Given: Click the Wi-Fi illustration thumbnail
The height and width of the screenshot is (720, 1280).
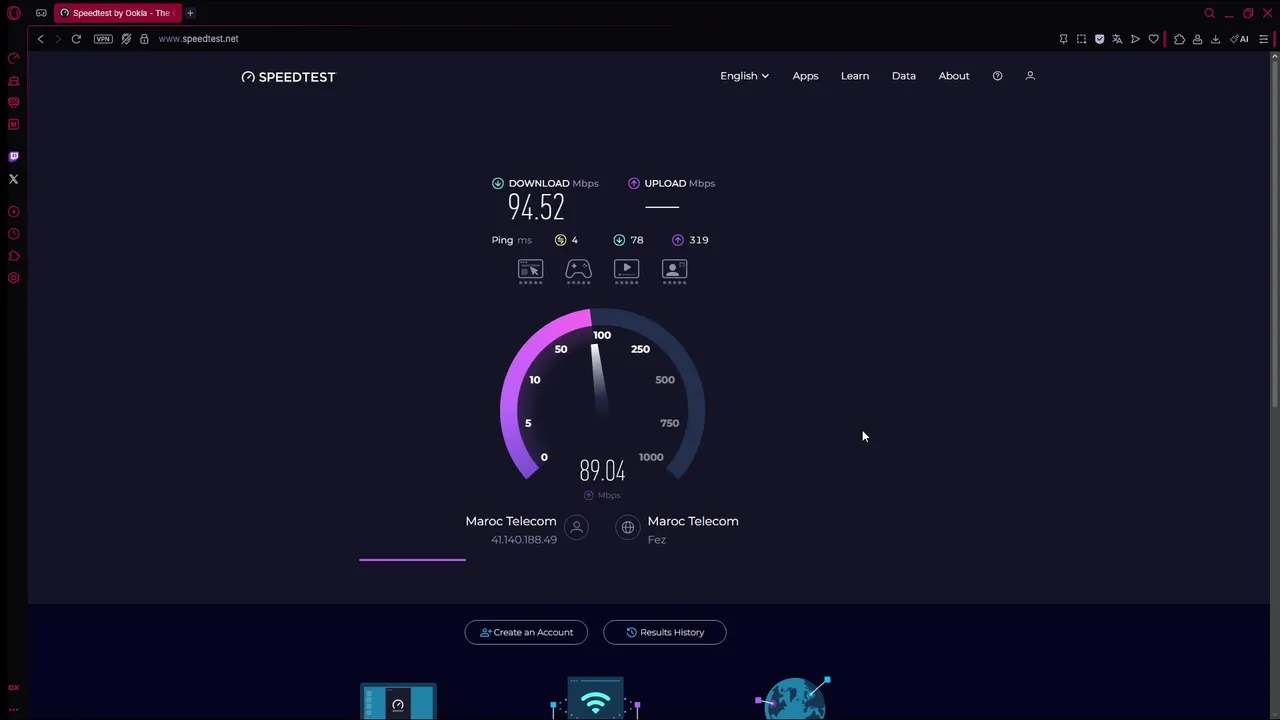Looking at the screenshot, I should [596, 699].
